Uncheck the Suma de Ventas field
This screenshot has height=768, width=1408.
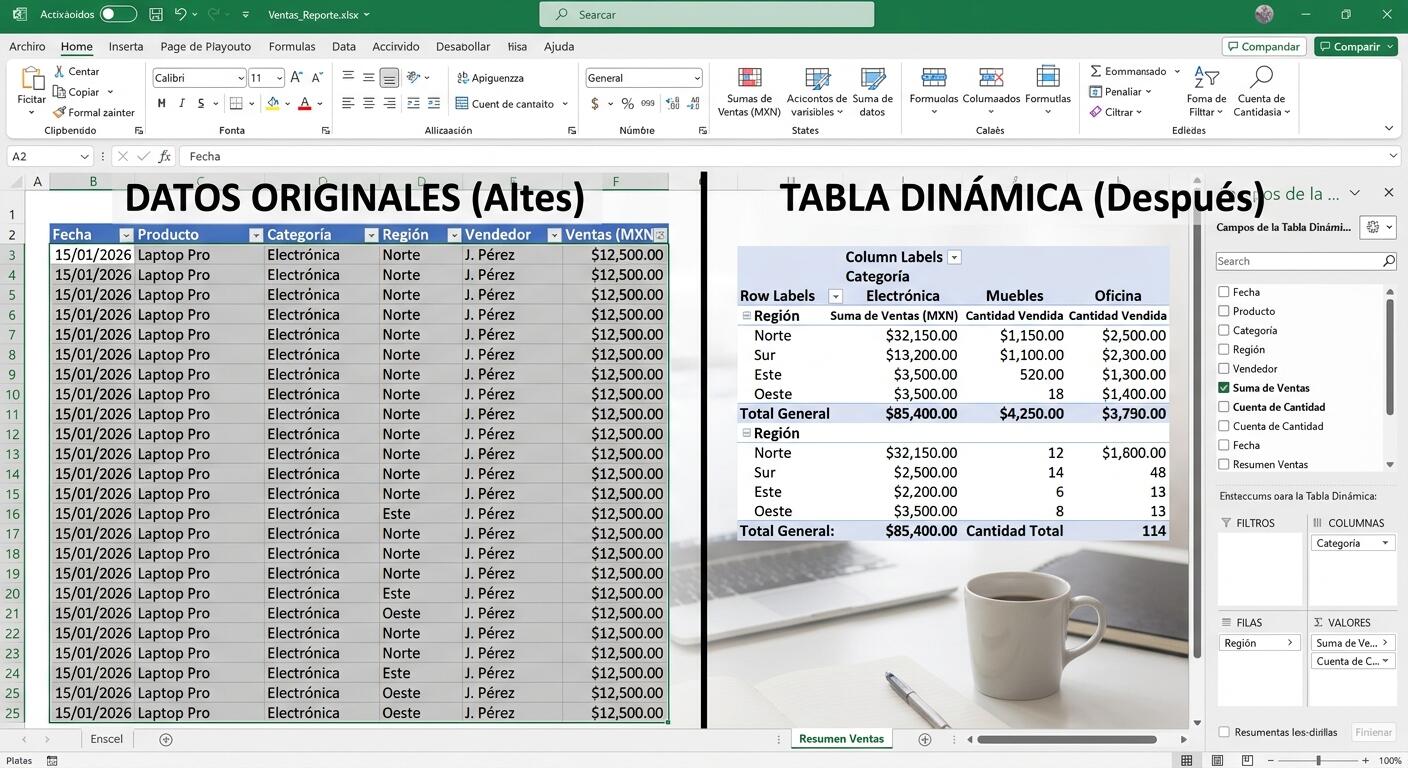click(x=1224, y=387)
